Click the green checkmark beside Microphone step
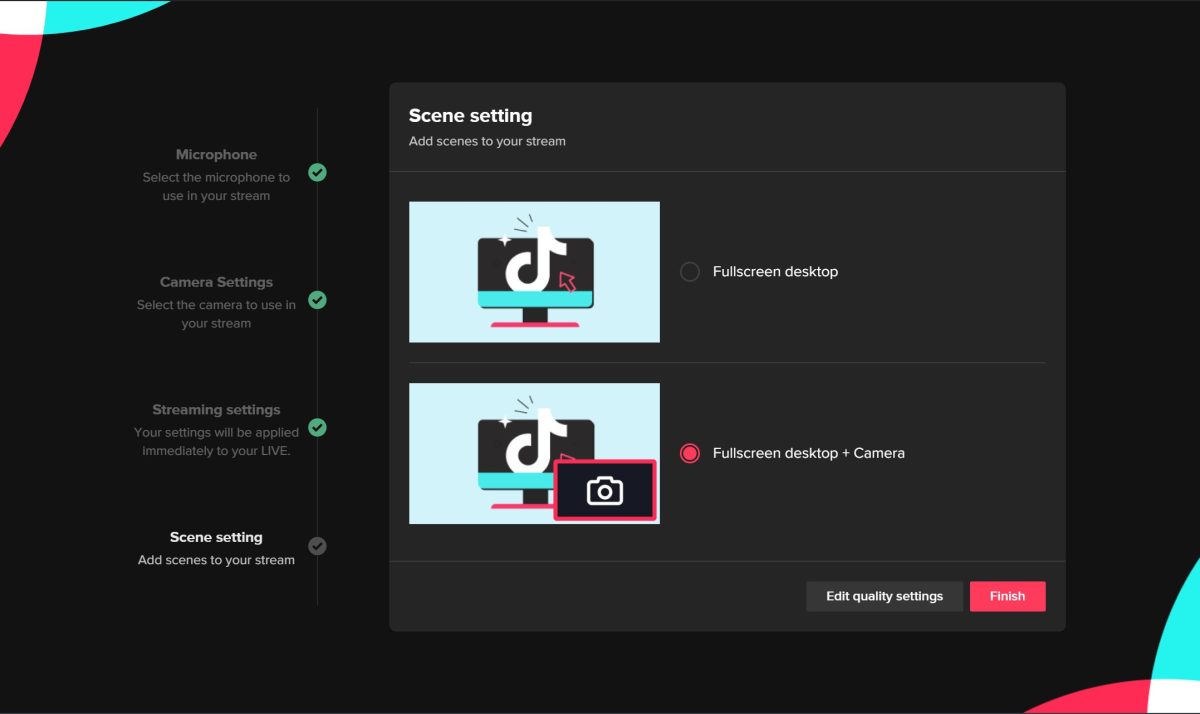 [317, 173]
